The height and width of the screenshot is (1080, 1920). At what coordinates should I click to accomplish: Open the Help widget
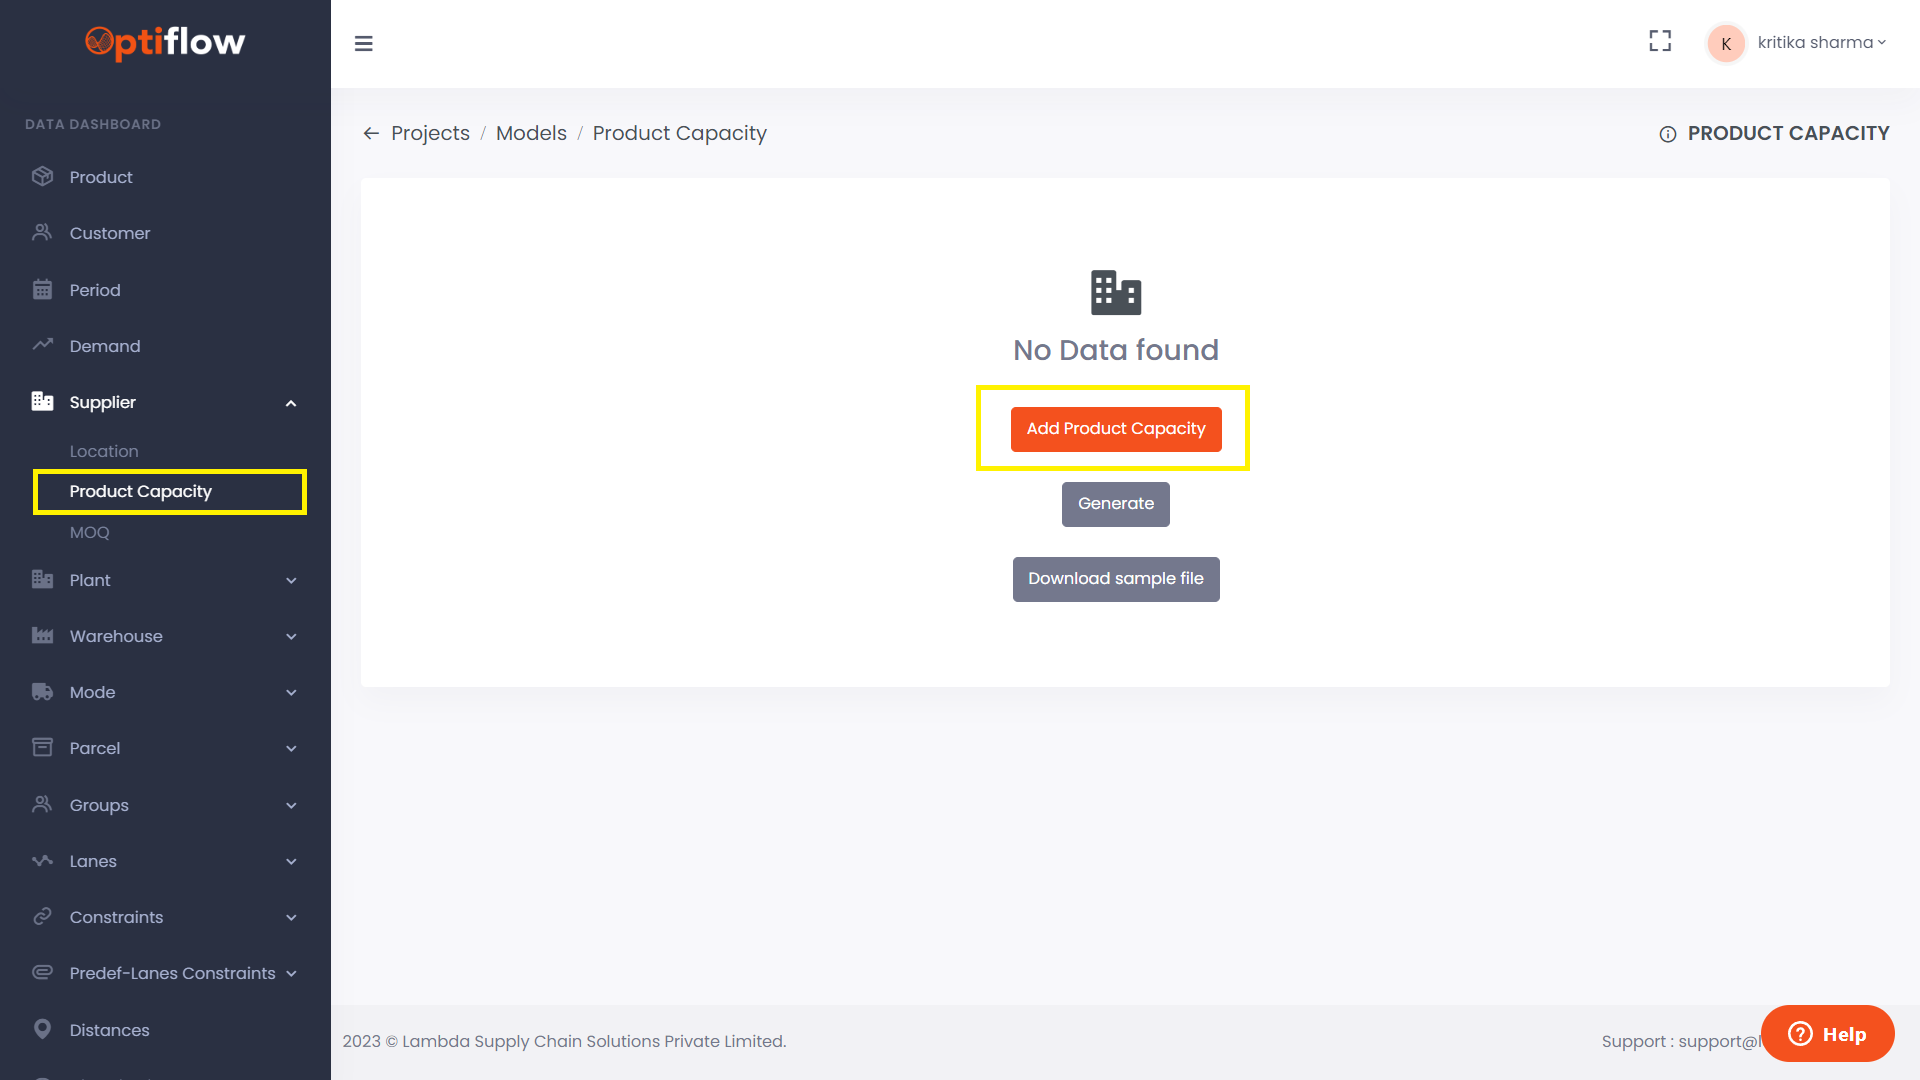pos(1827,1033)
